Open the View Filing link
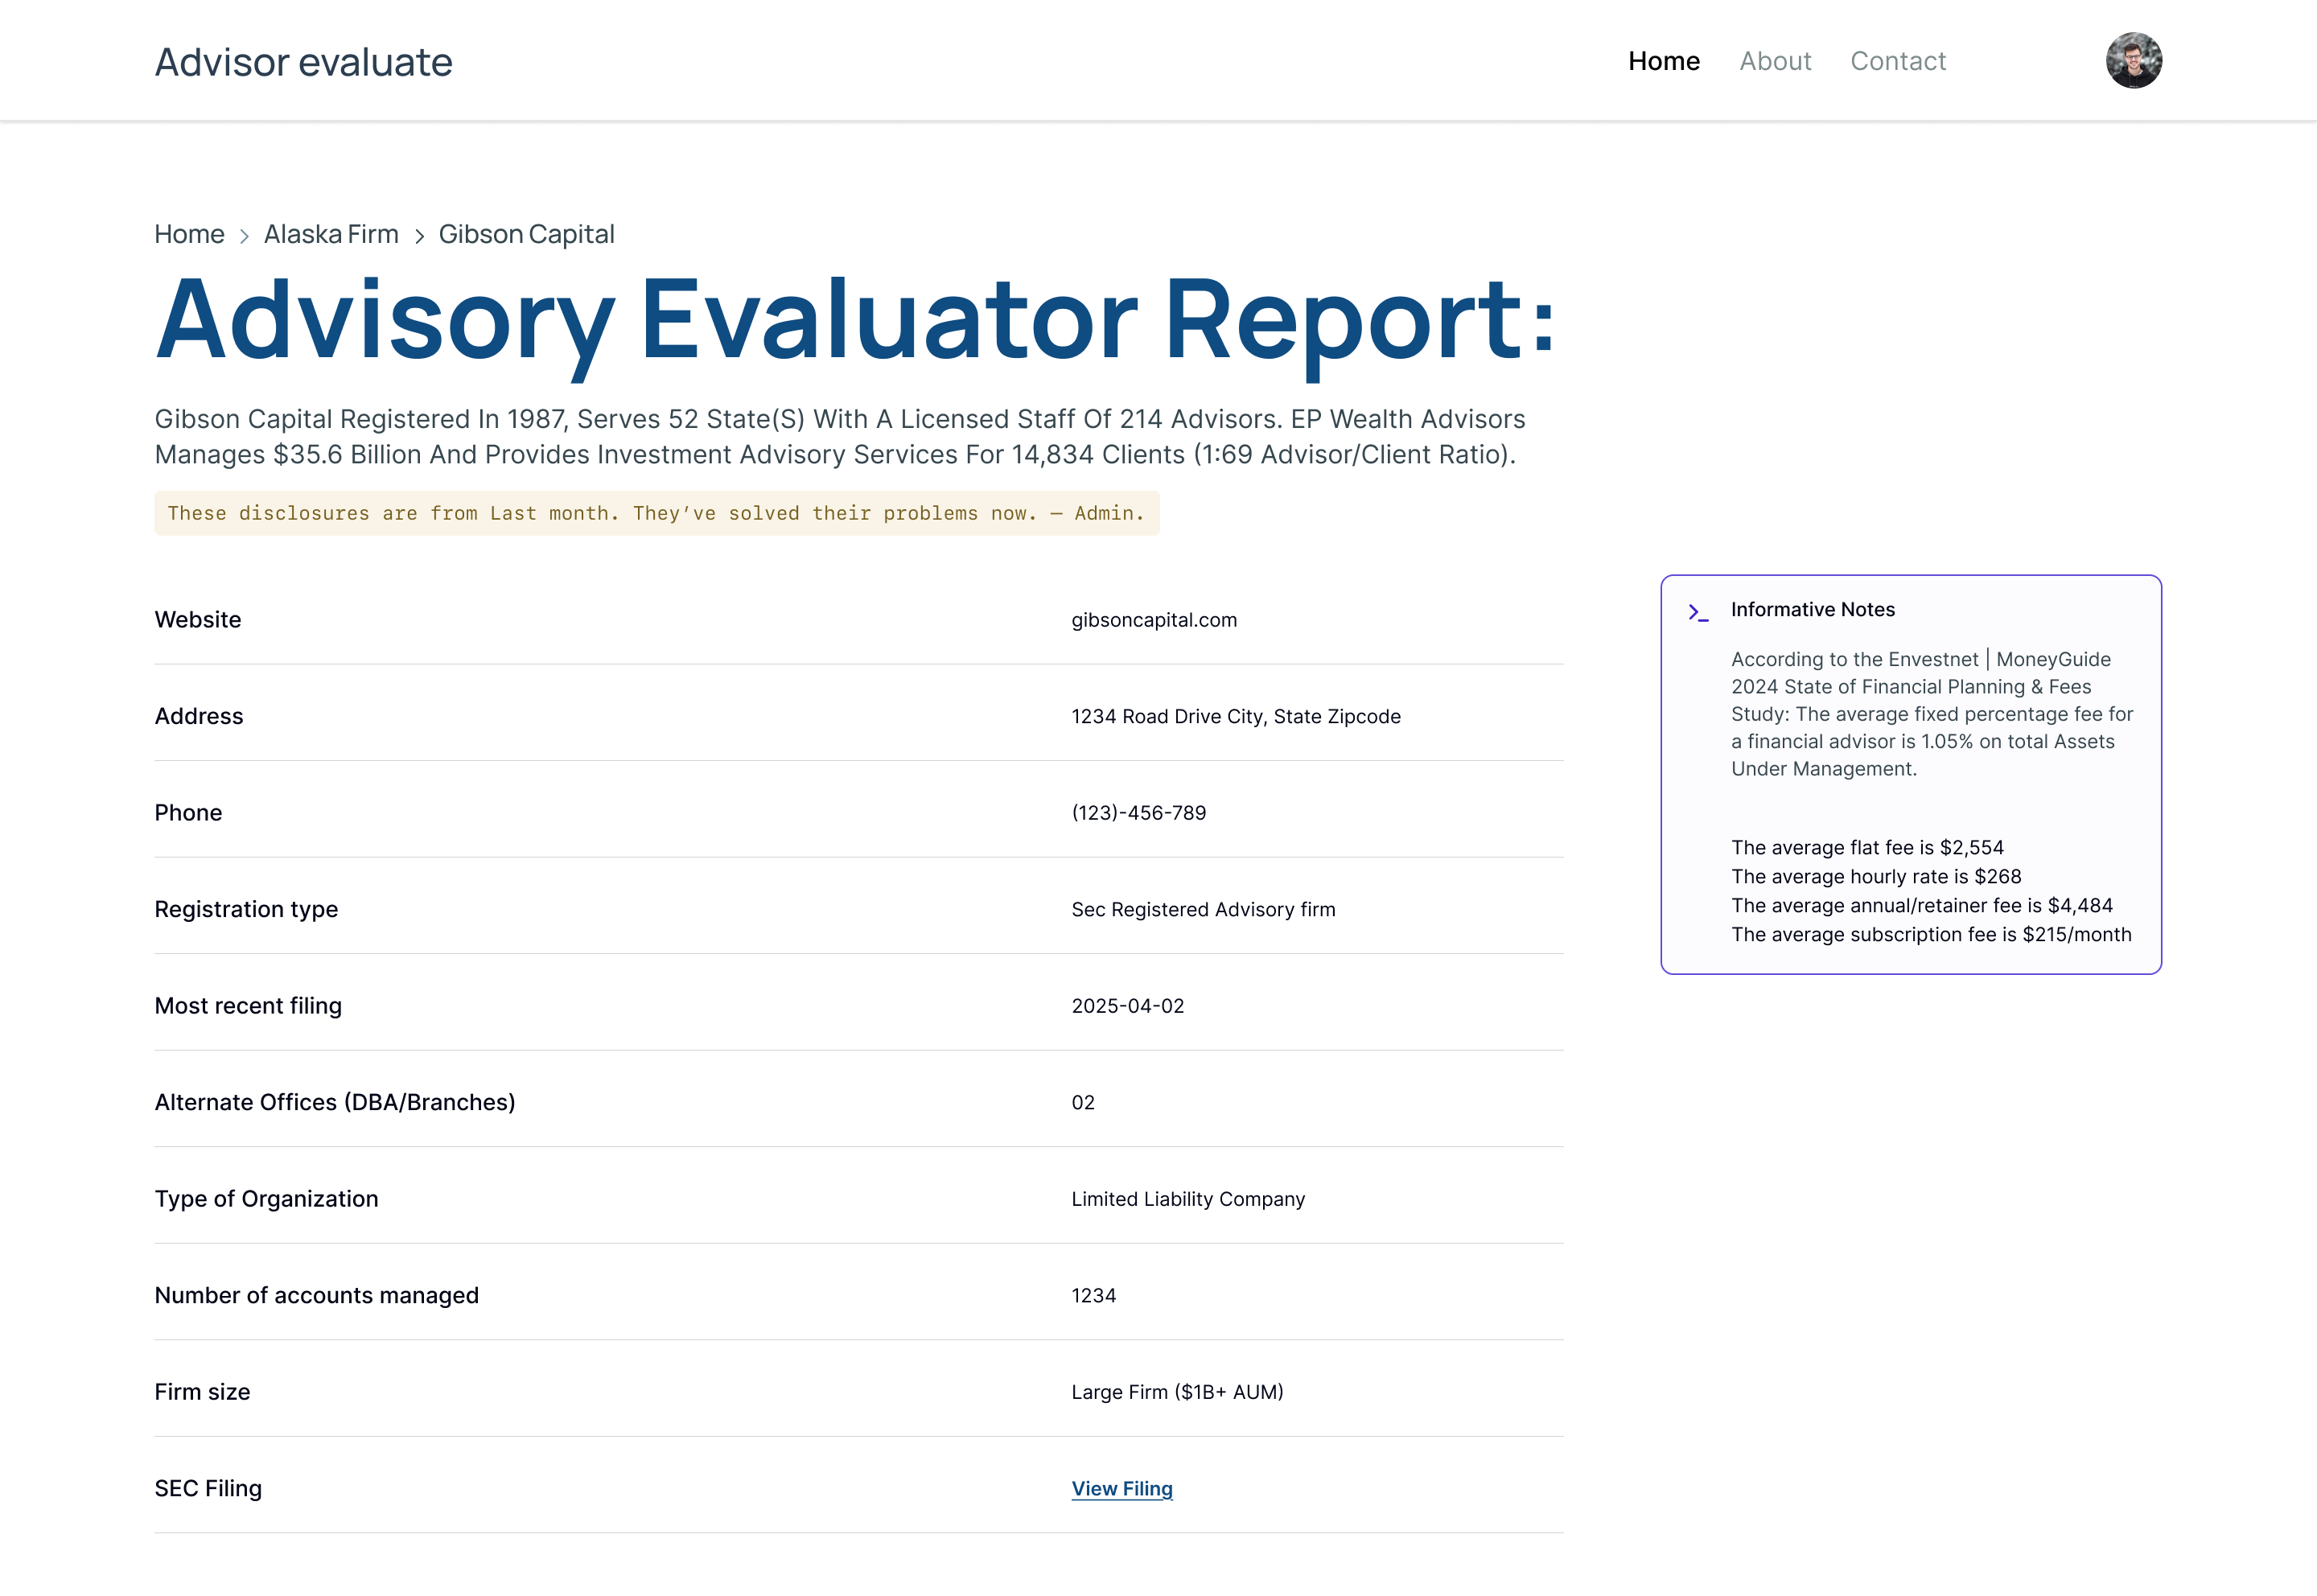The width and height of the screenshot is (2317, 1596). [x=1121, y=1488]
